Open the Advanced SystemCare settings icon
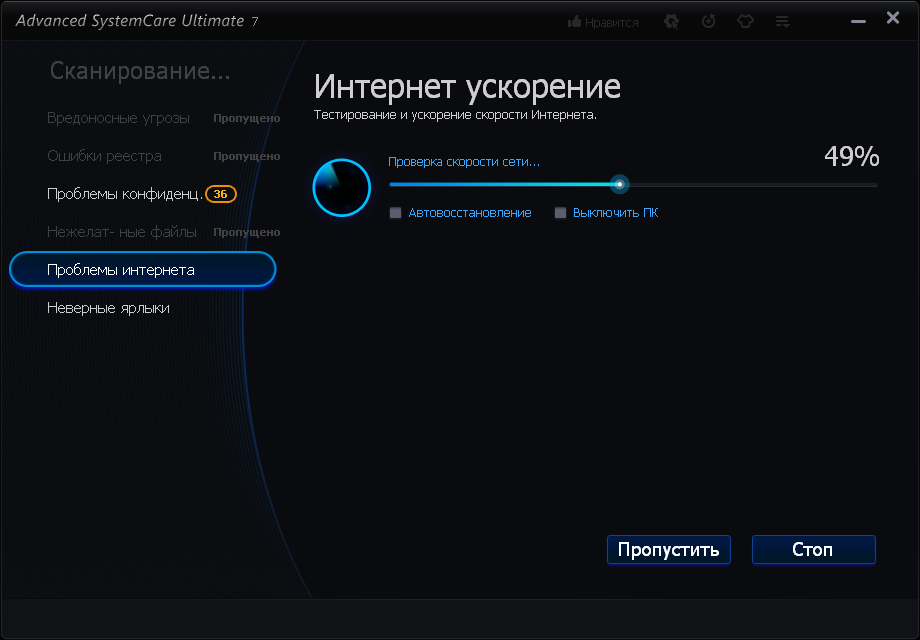920x640 pixels. tap(671, 20)
